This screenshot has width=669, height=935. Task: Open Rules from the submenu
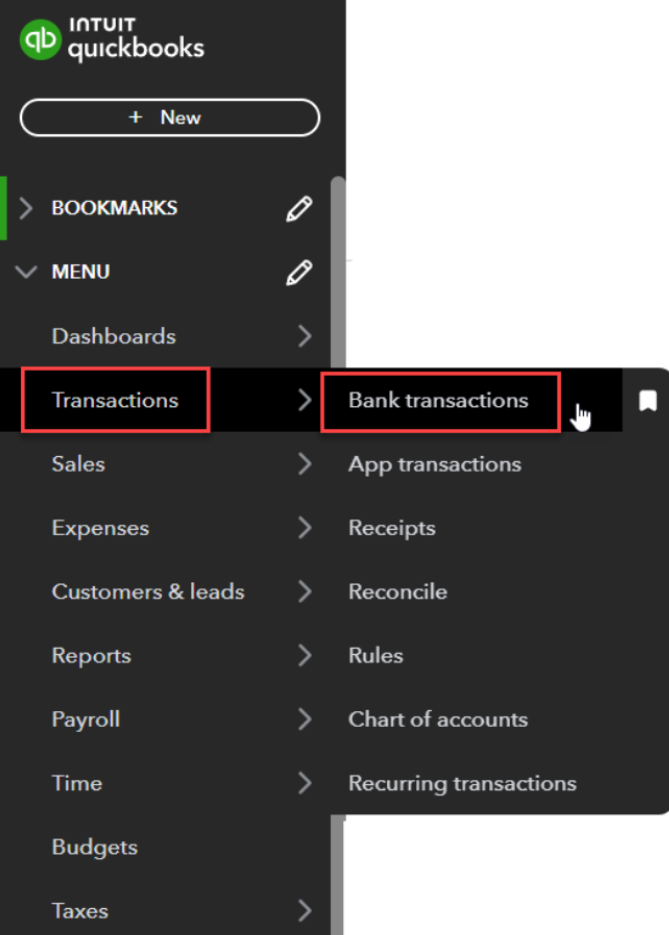click(x=376, y=655)
